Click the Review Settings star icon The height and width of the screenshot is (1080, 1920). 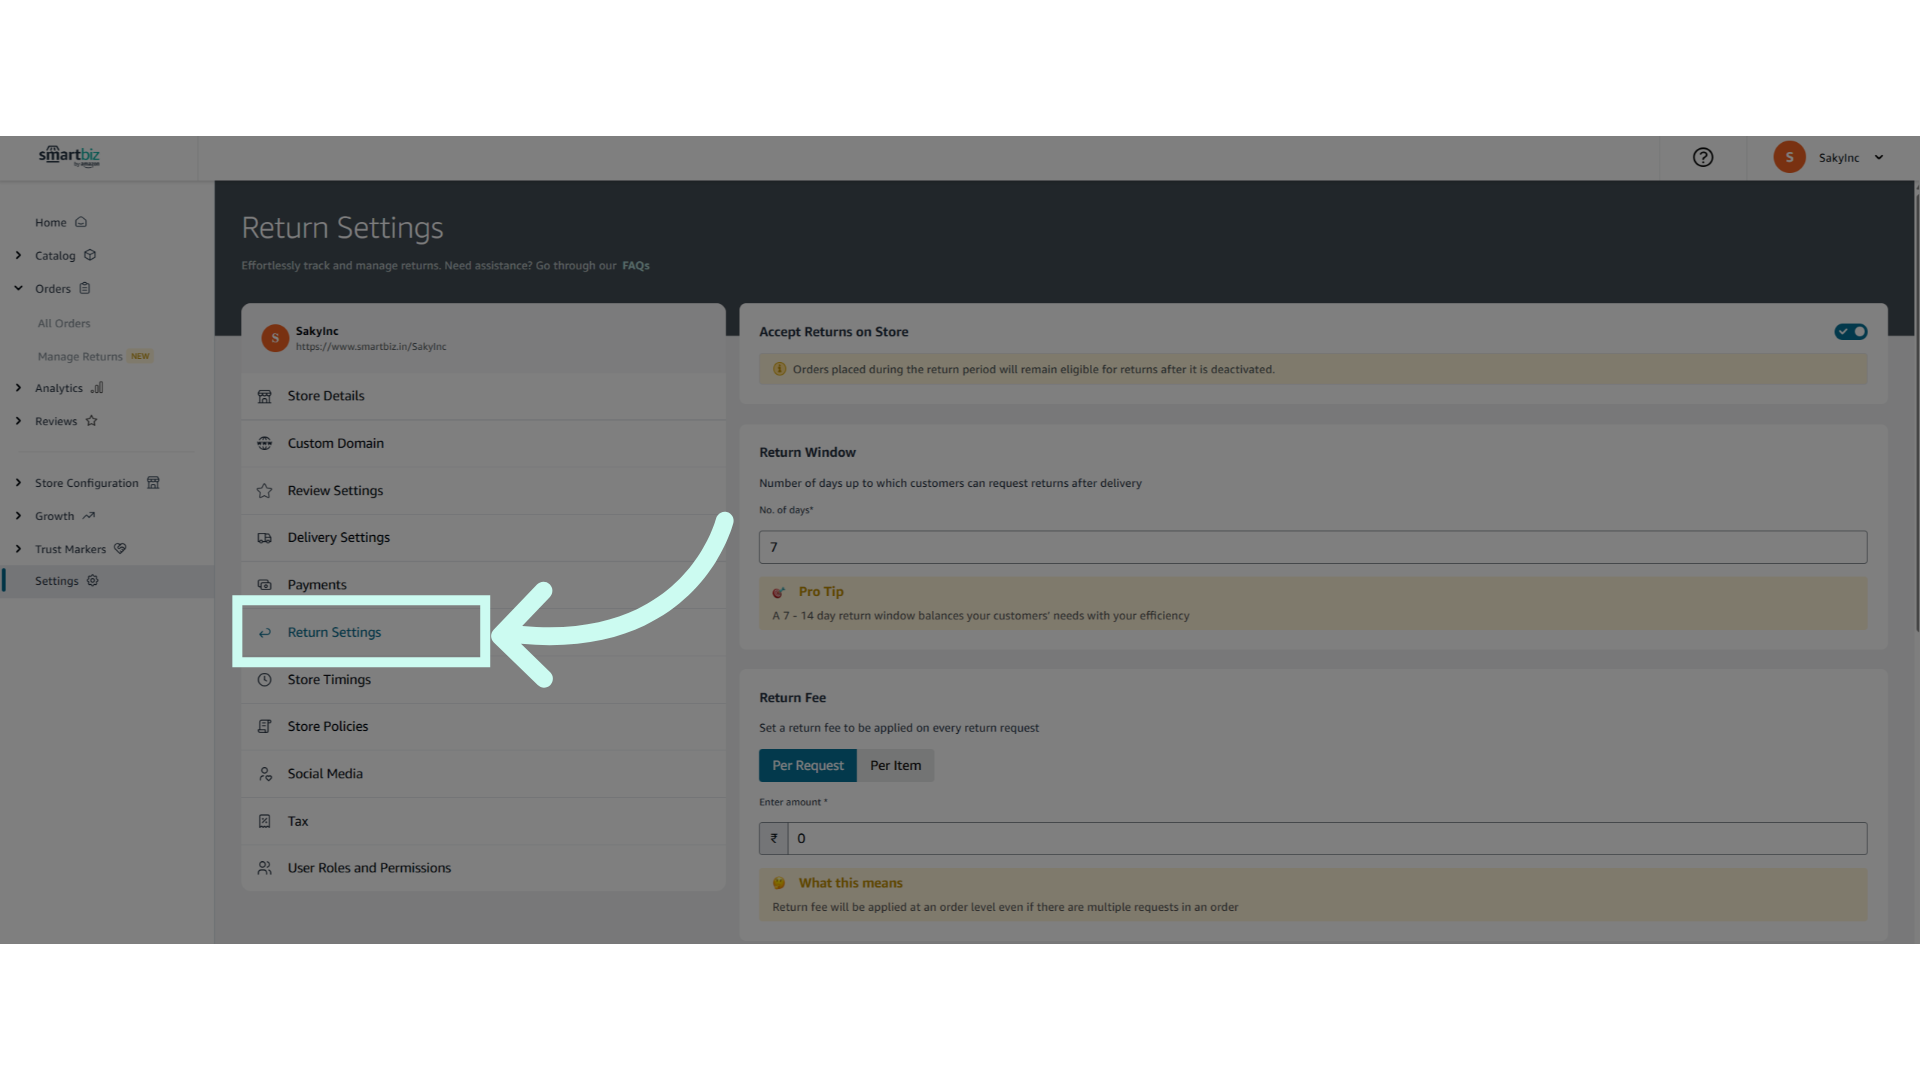(x=264, y=491)
